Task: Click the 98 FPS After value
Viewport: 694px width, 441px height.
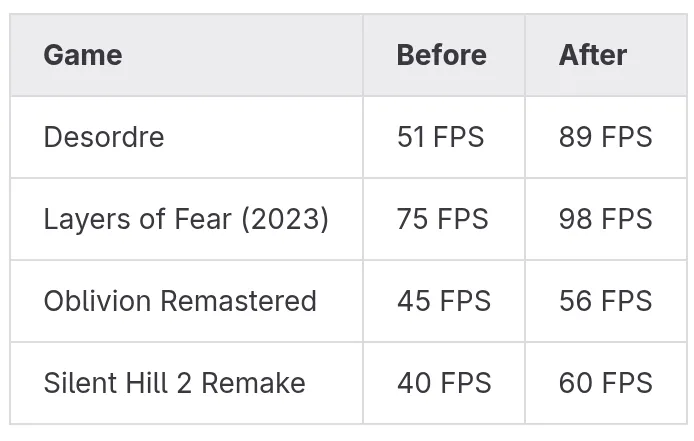Action: [x=605, y=219]
